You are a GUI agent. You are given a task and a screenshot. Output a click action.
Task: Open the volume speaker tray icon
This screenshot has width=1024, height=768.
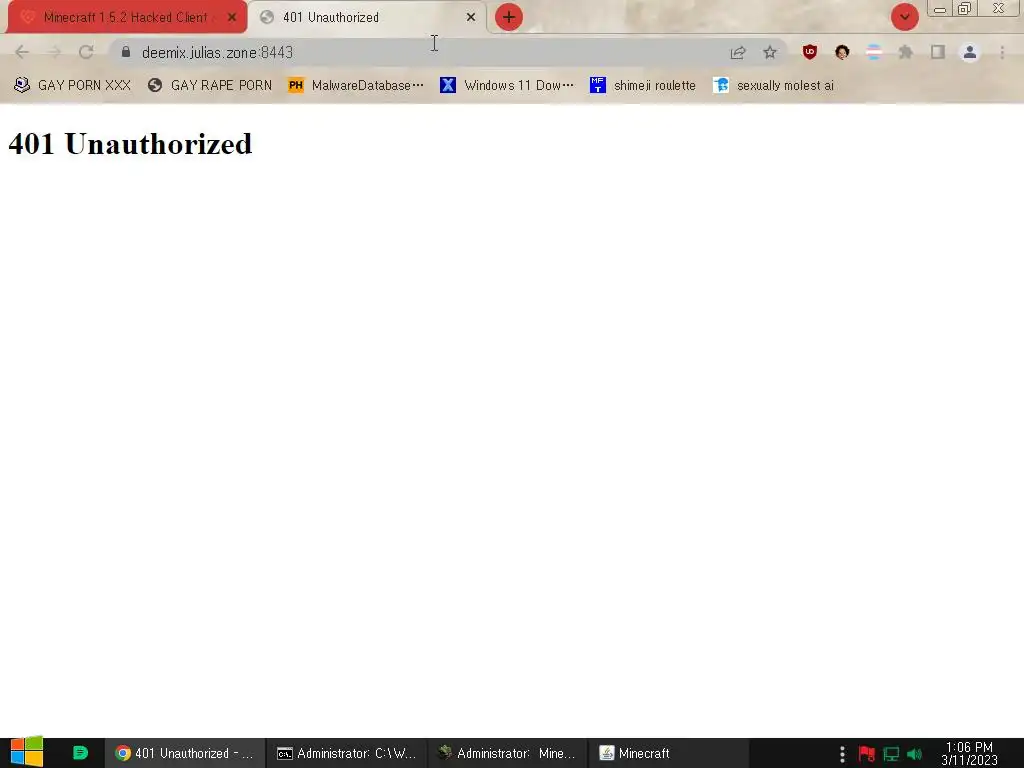tap(914, 754)
